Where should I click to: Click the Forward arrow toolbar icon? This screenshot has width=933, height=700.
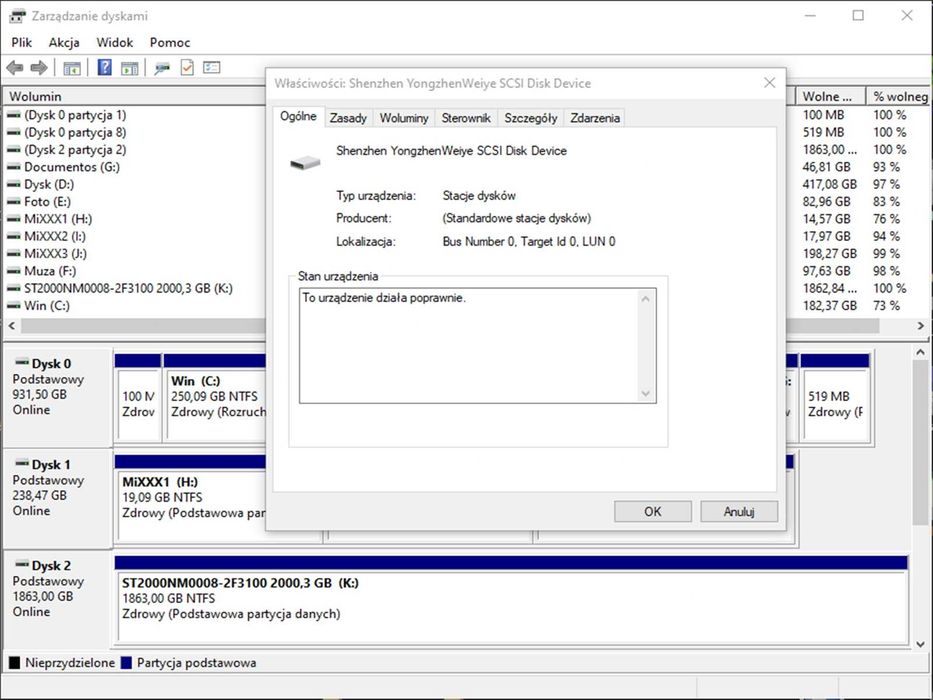pos(39,68)
